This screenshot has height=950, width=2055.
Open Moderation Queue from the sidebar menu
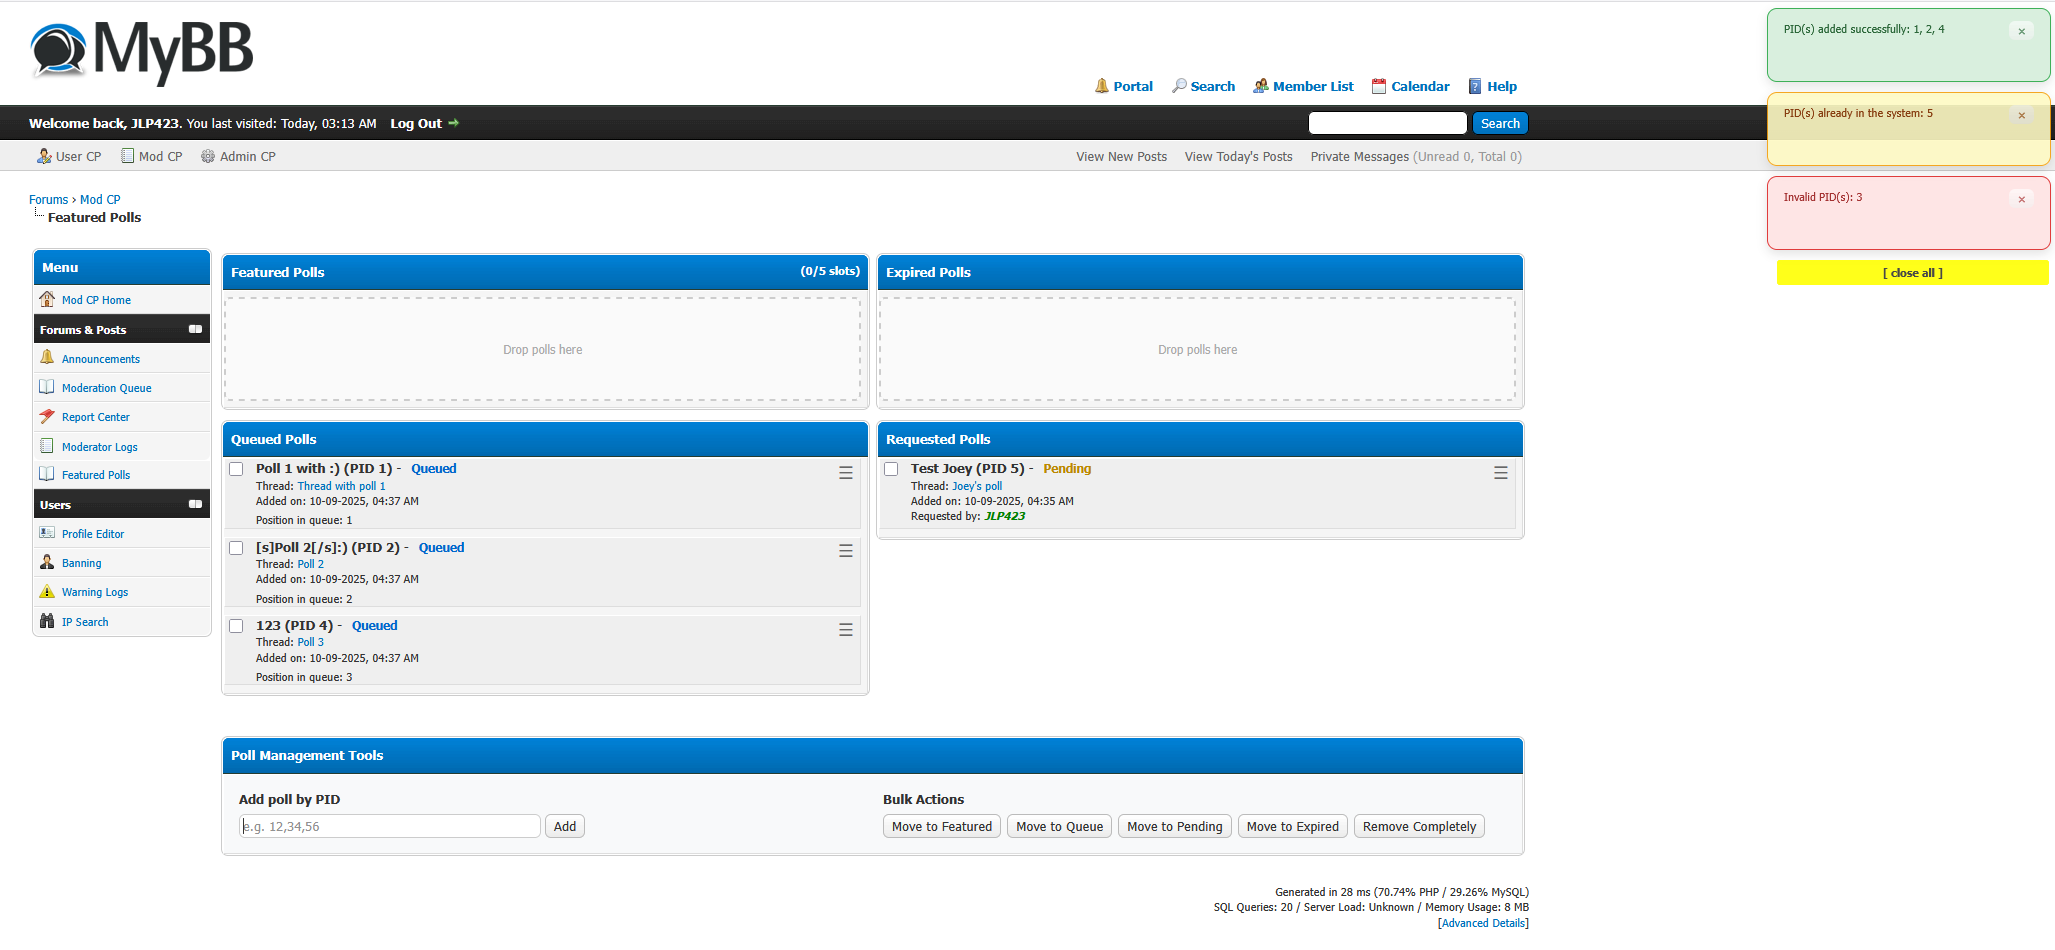(106, 388)
